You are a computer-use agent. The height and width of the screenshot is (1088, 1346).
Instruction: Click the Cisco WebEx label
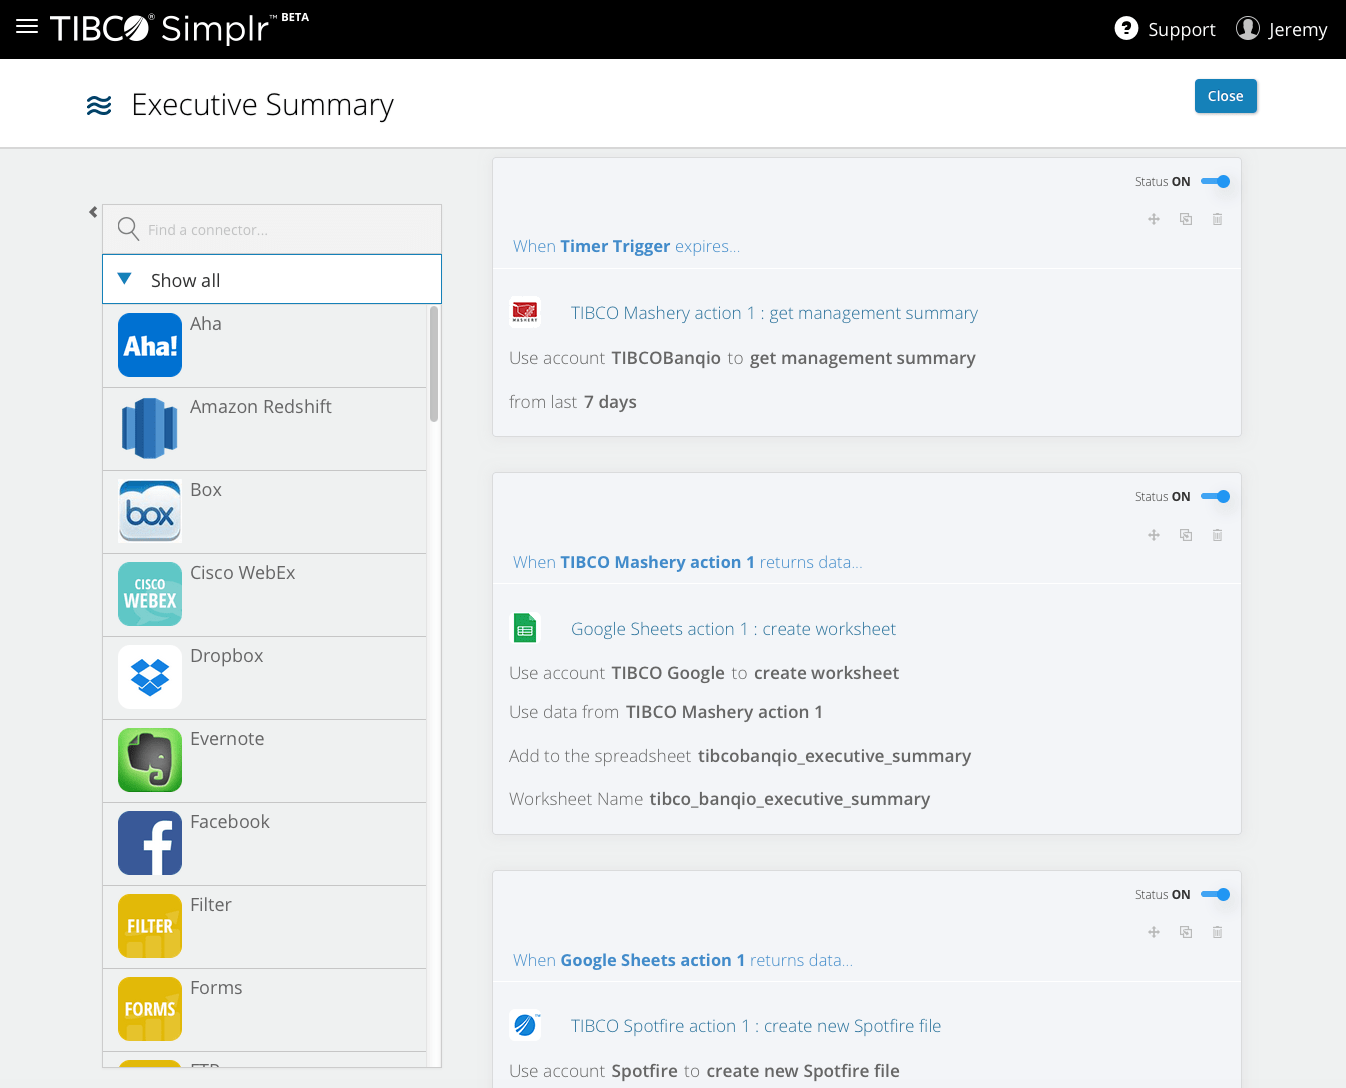click(243, 573)
